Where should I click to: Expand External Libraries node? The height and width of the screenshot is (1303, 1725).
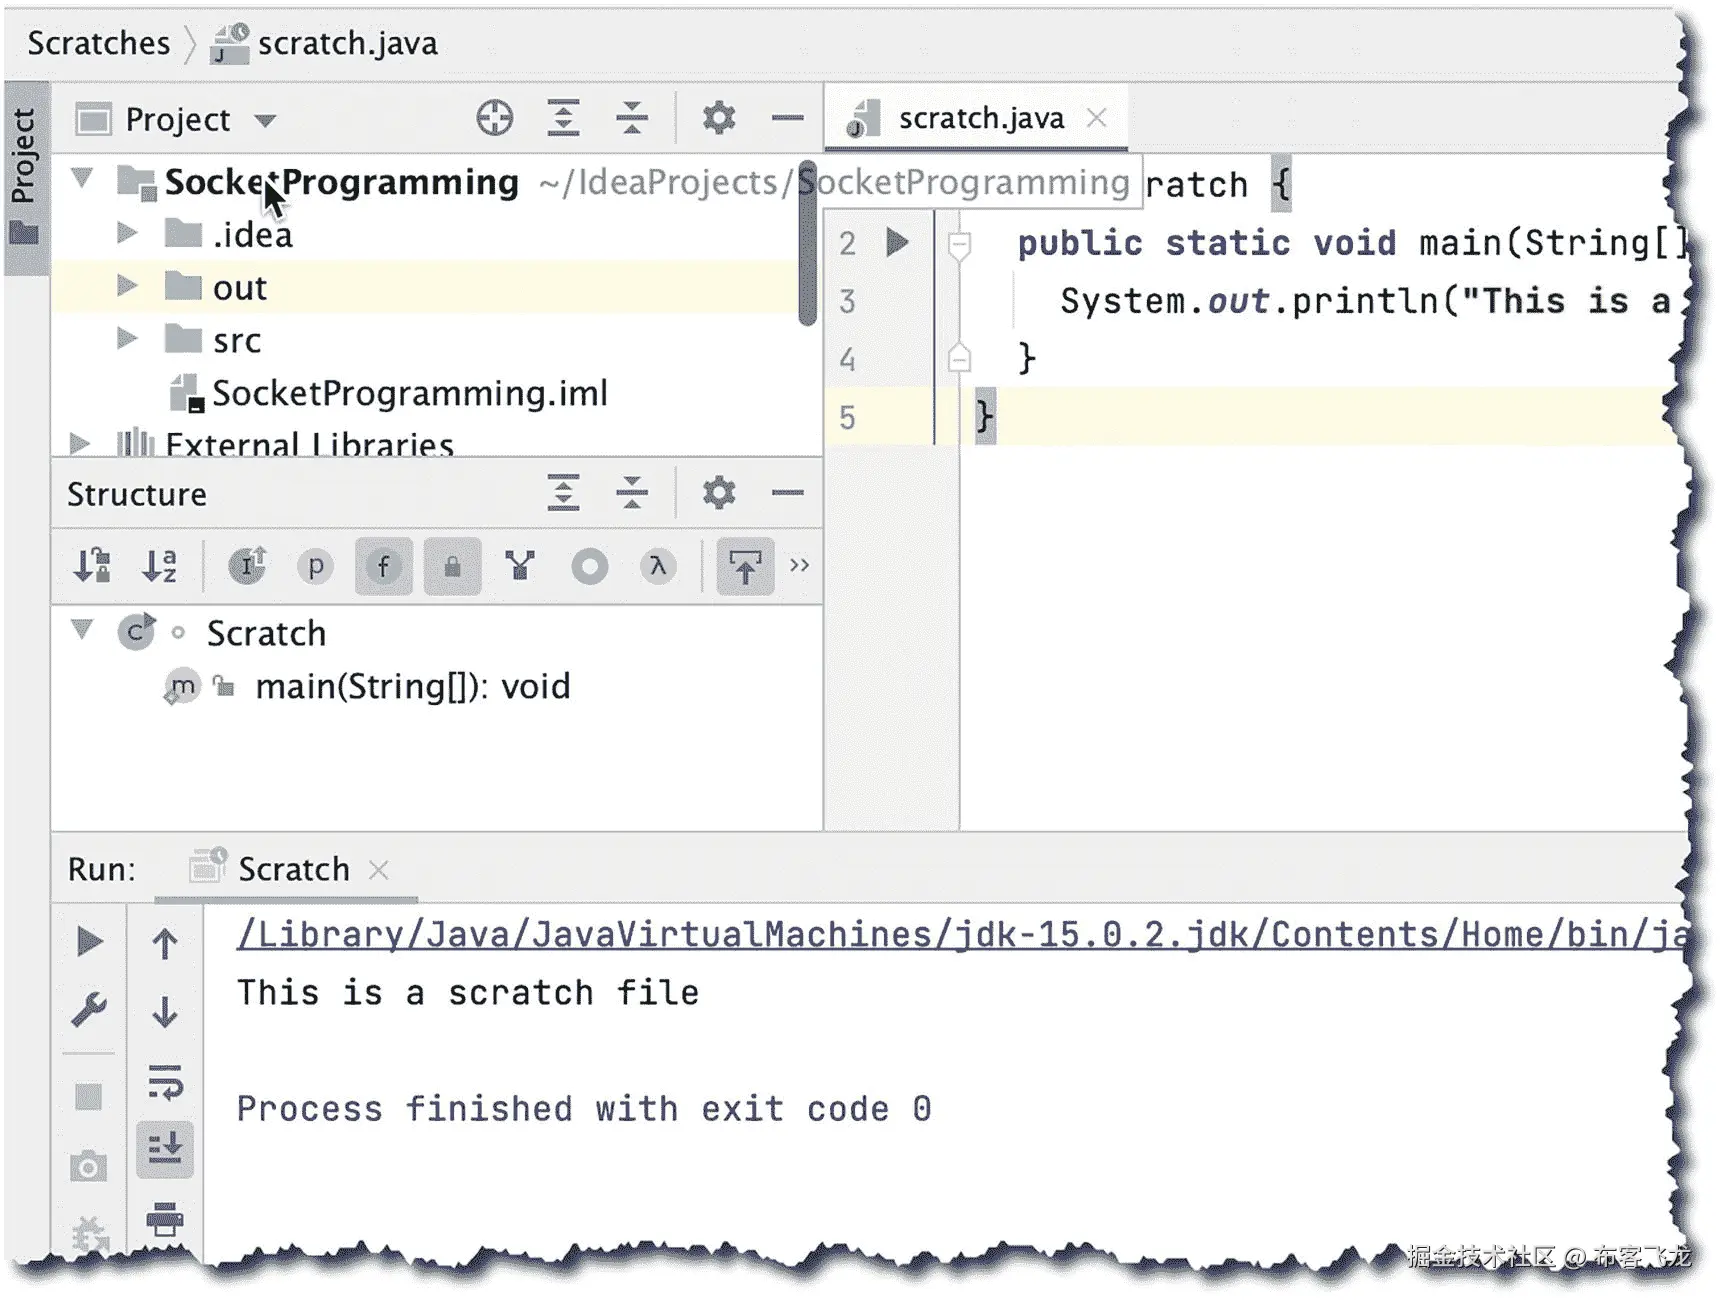click(x=80, y=443)
